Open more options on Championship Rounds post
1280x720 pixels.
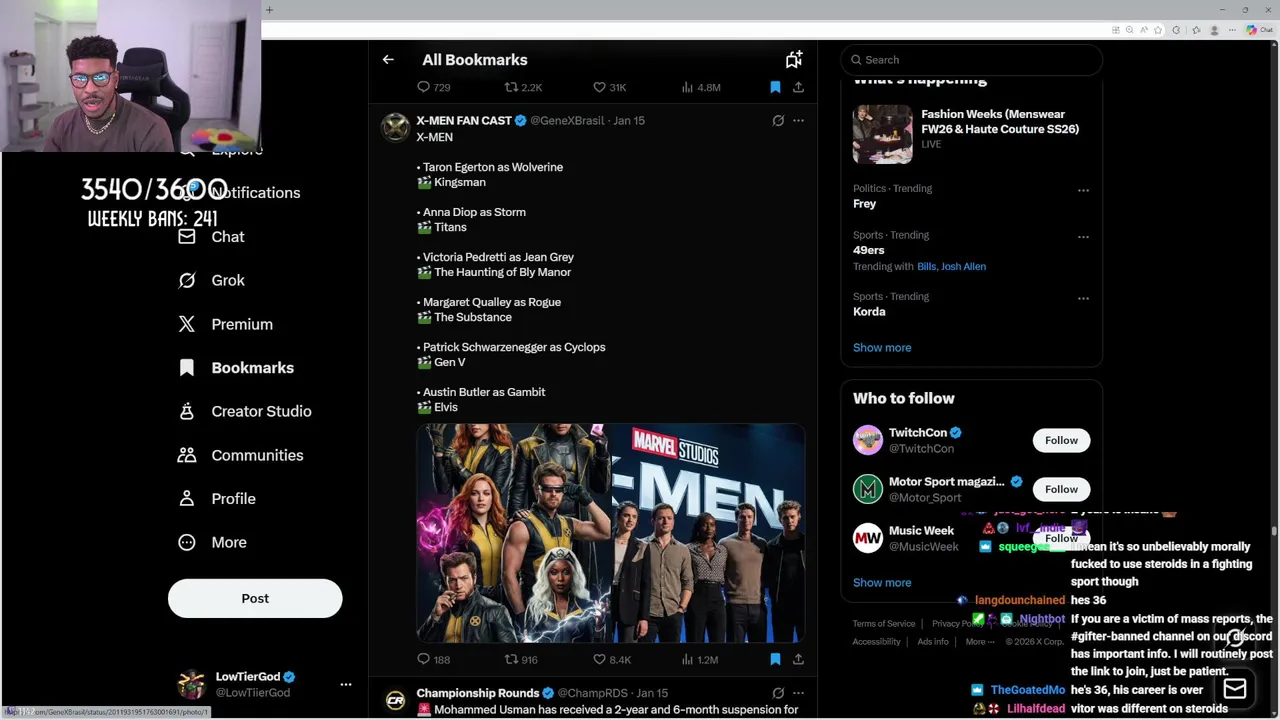coord(798,693)
